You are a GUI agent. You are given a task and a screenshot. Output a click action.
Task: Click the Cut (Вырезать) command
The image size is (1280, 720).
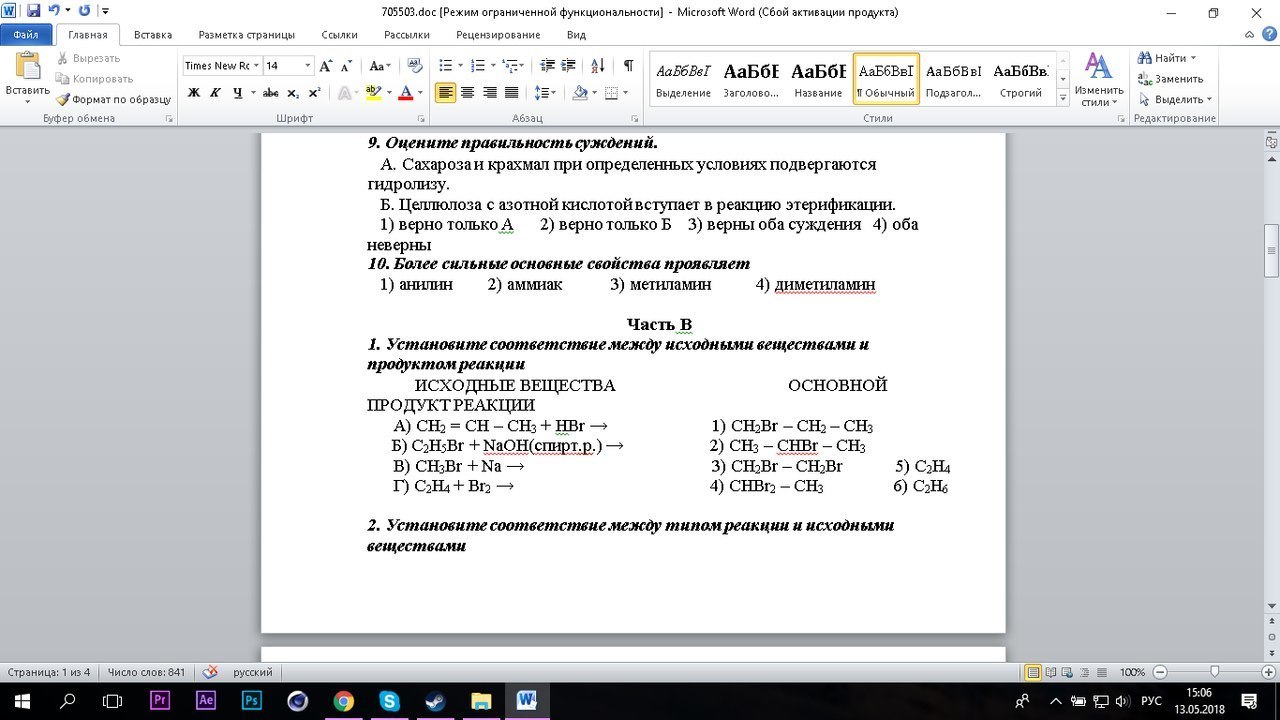(x=88, y=58)
